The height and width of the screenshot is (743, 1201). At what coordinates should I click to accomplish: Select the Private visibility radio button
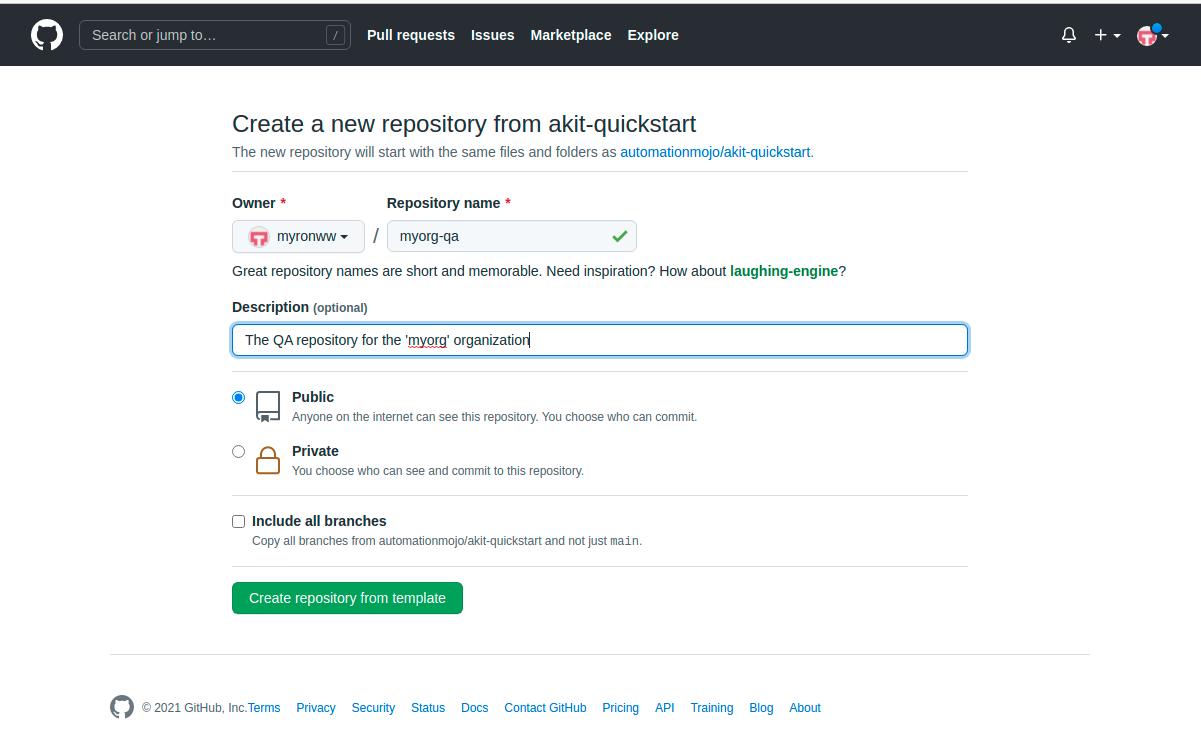click(238, 451)
